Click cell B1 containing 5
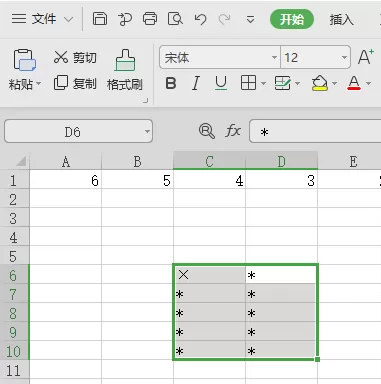Viewport: 381px width, 384px height. pos(137,180)
